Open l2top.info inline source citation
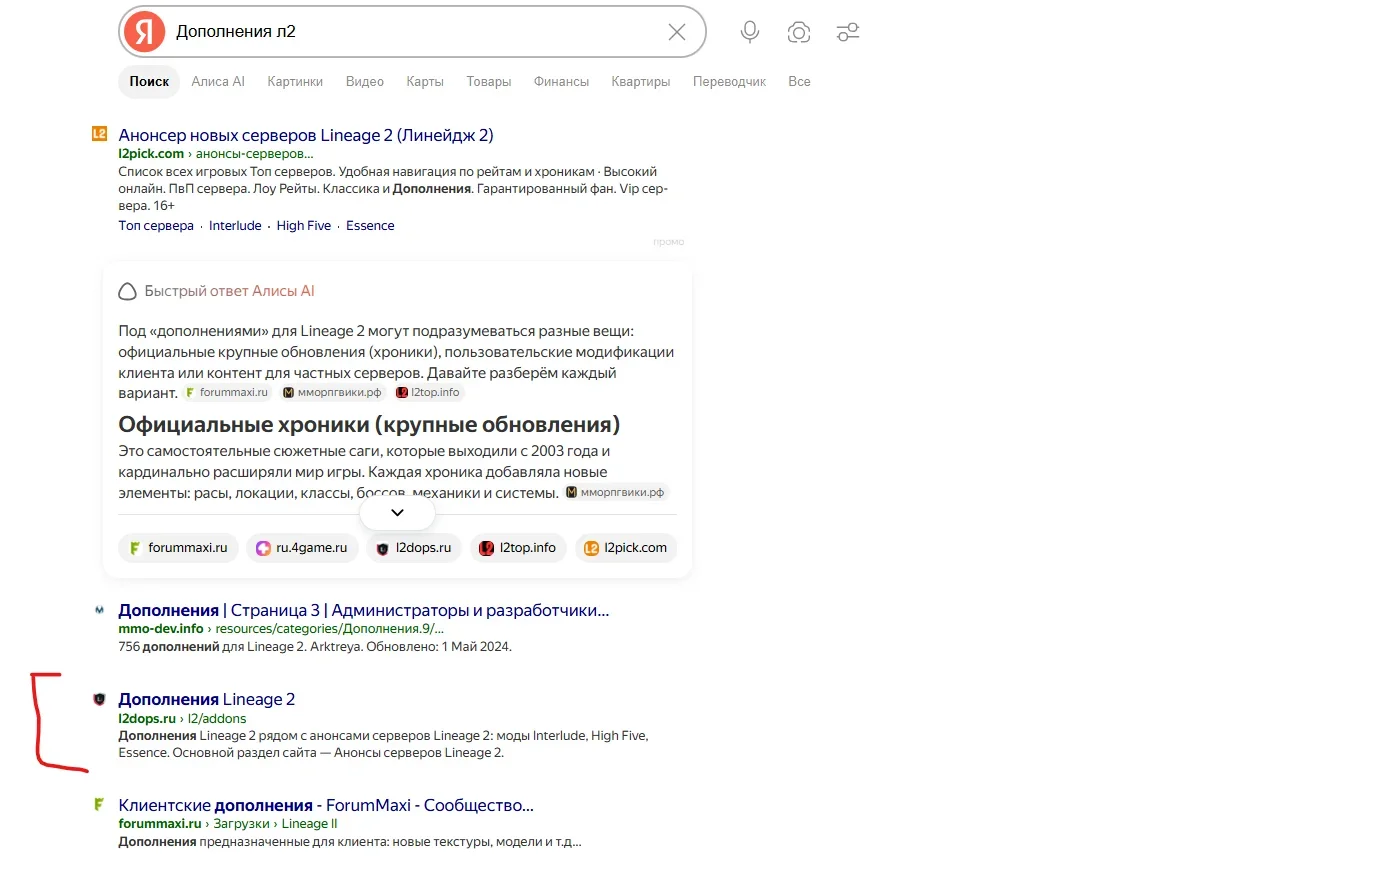 428,393
